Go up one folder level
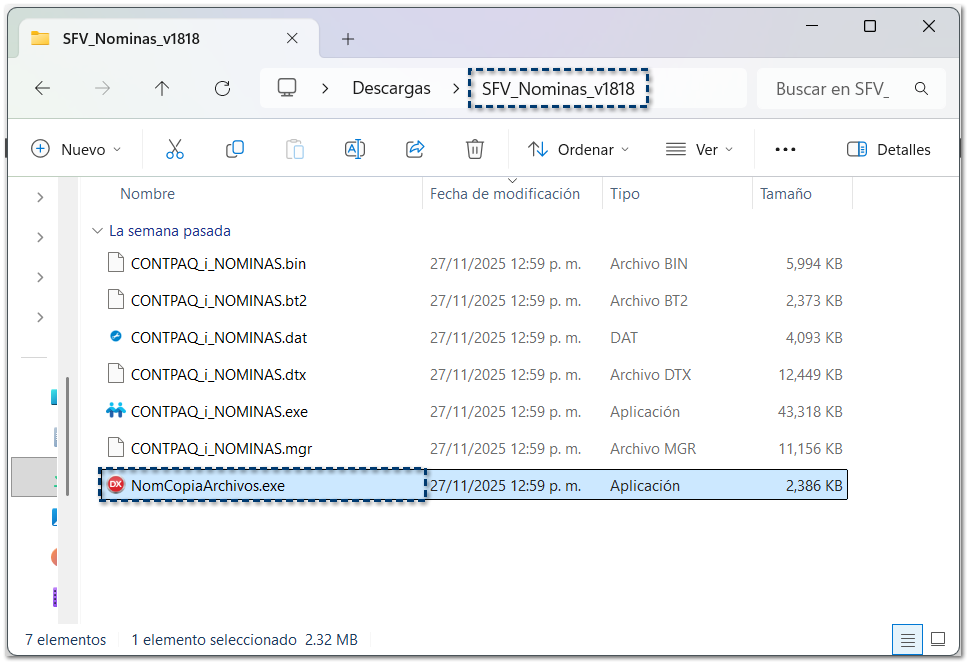 tap(162, 88)
